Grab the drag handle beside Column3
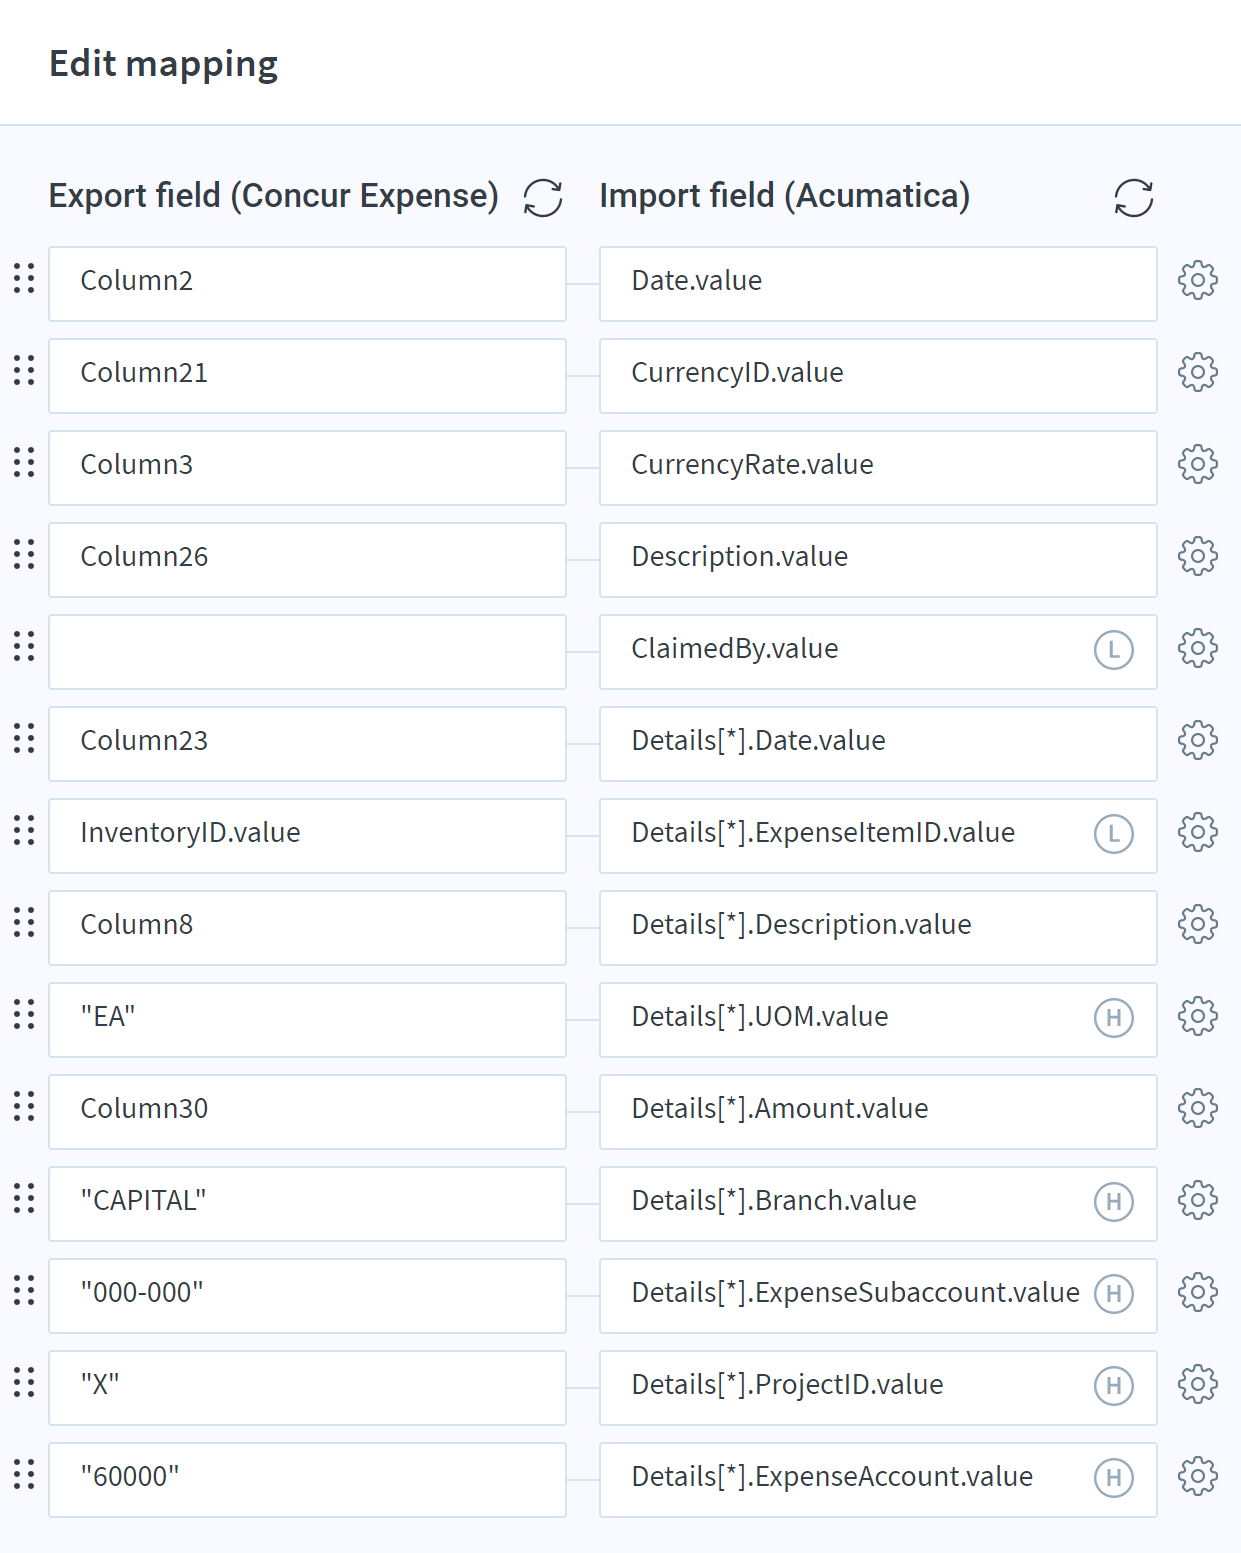The width and height of the screenshot is (1241, 1553). click(24, 463)
